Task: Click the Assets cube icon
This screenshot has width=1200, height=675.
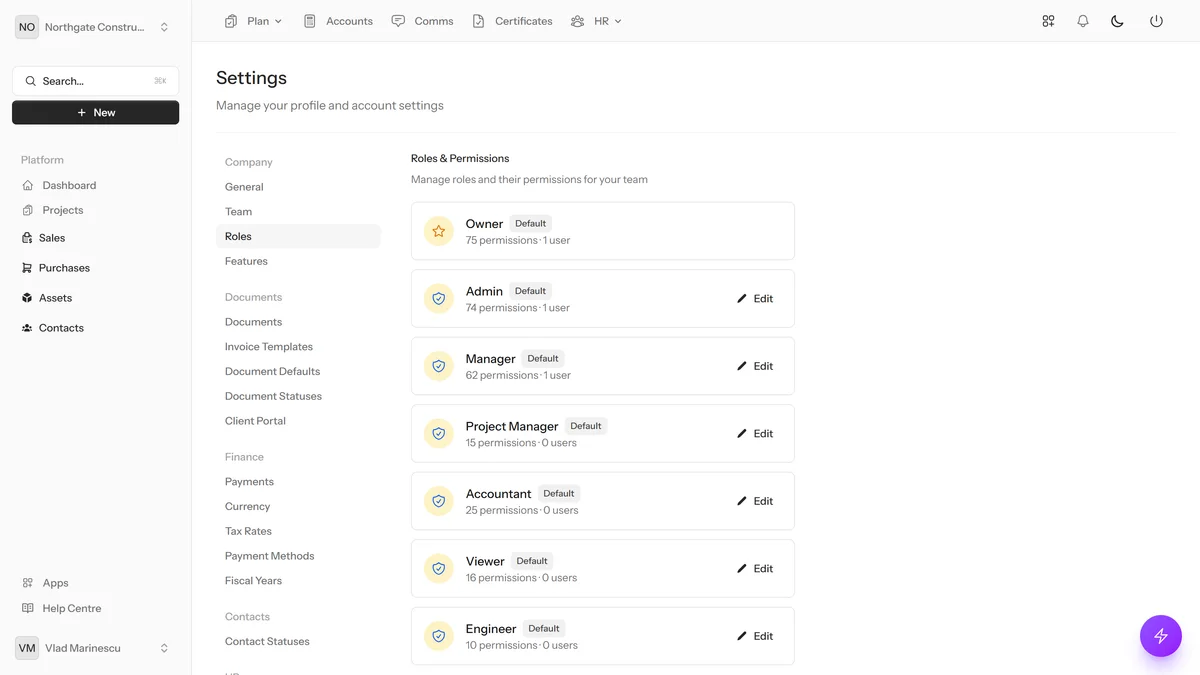Action: (27, 298)
